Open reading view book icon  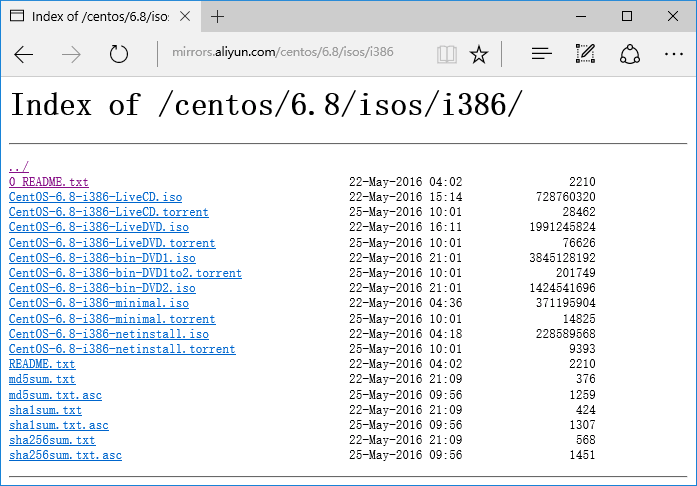point(447,55)
